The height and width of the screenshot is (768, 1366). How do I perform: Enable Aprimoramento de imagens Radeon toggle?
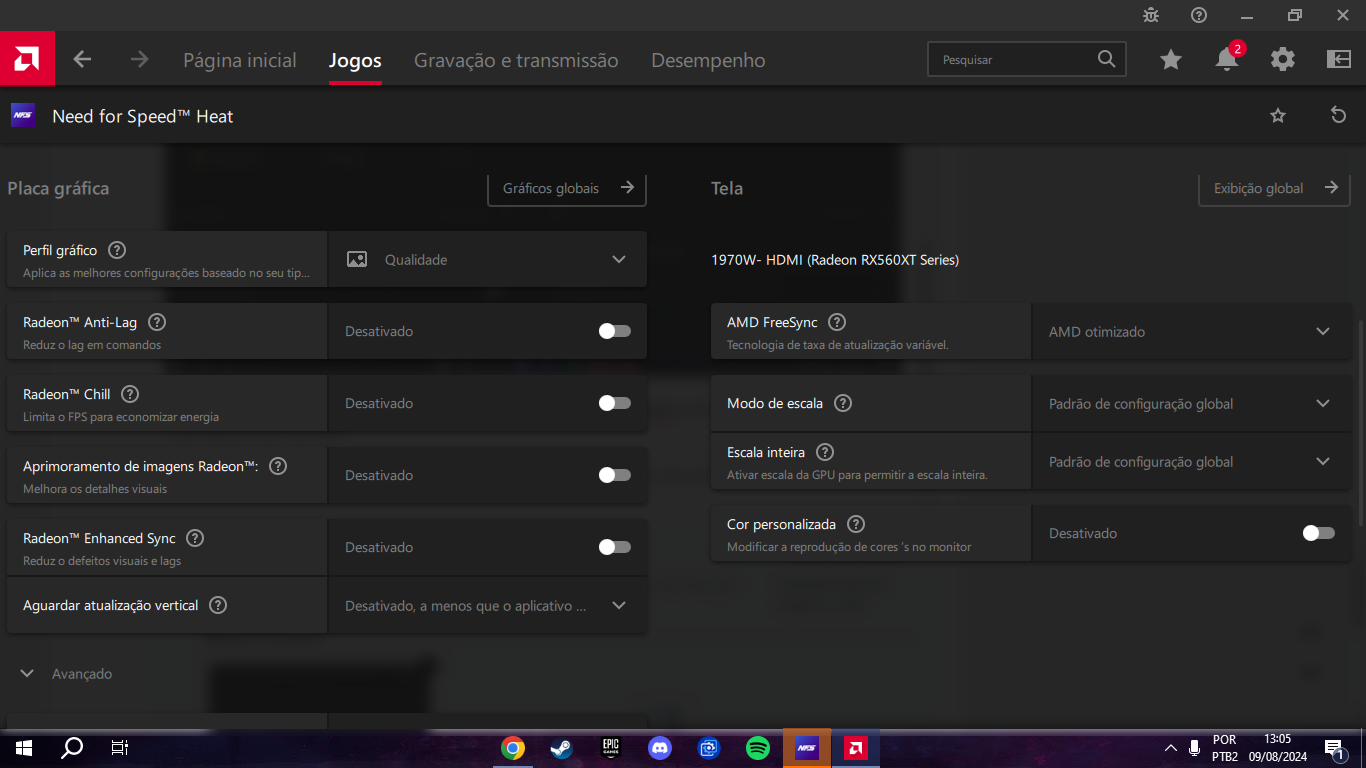tap(615, 475)
